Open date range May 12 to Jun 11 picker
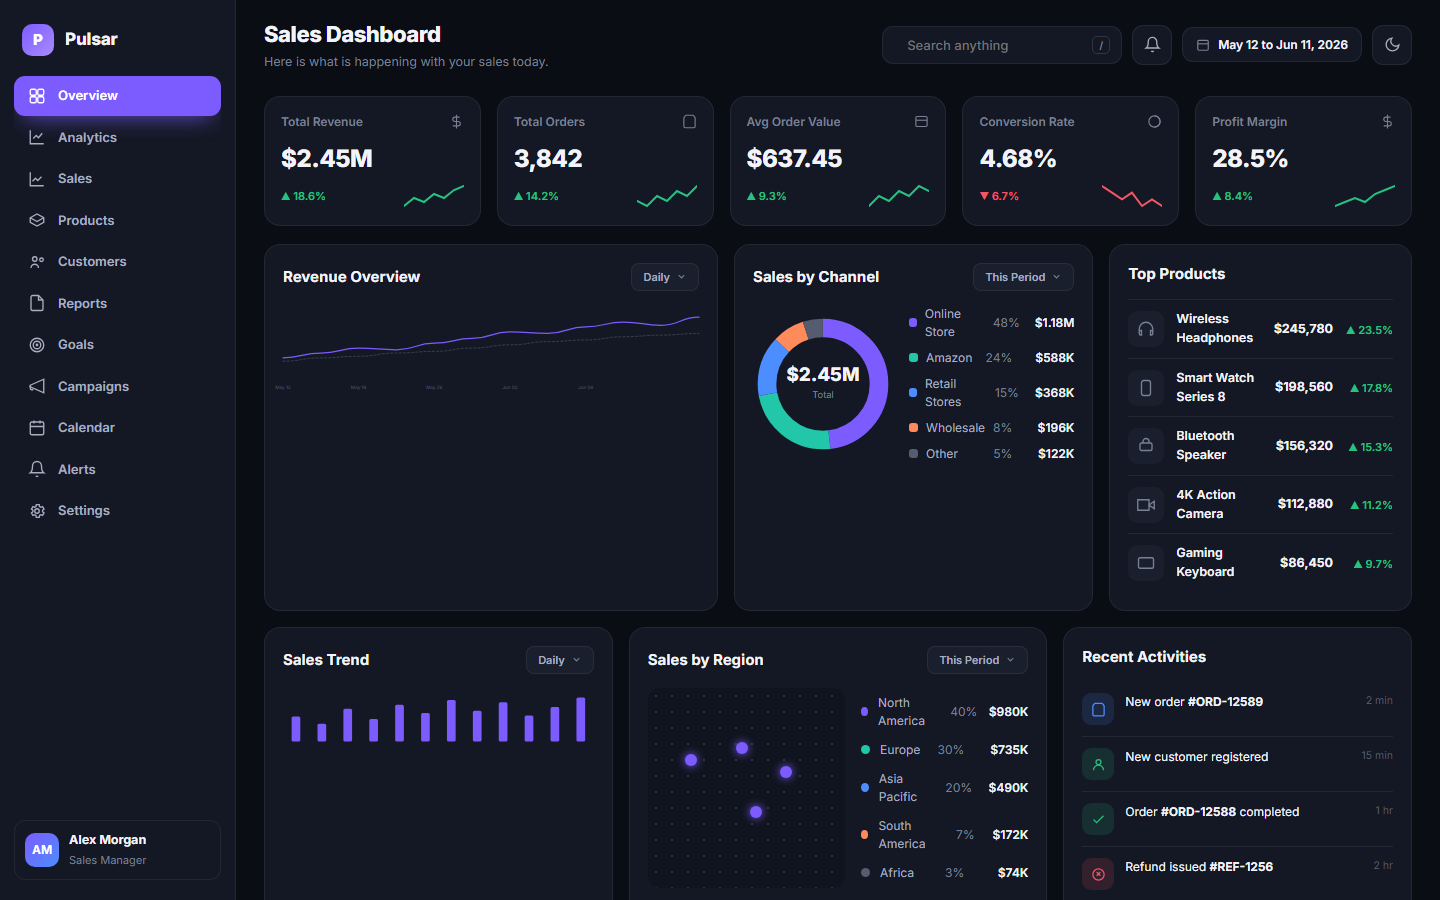Screen dimensions: 1440x900 [1272, 45]
